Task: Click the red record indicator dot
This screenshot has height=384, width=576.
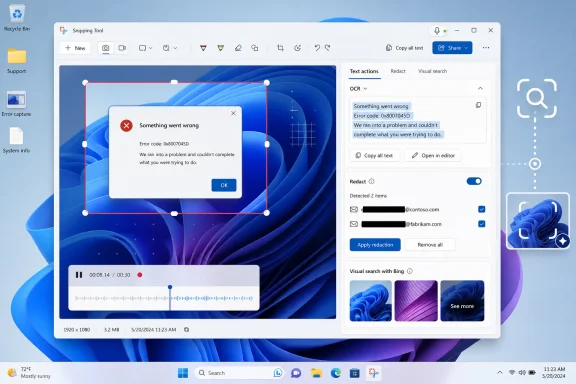Action: coord(140,275)
